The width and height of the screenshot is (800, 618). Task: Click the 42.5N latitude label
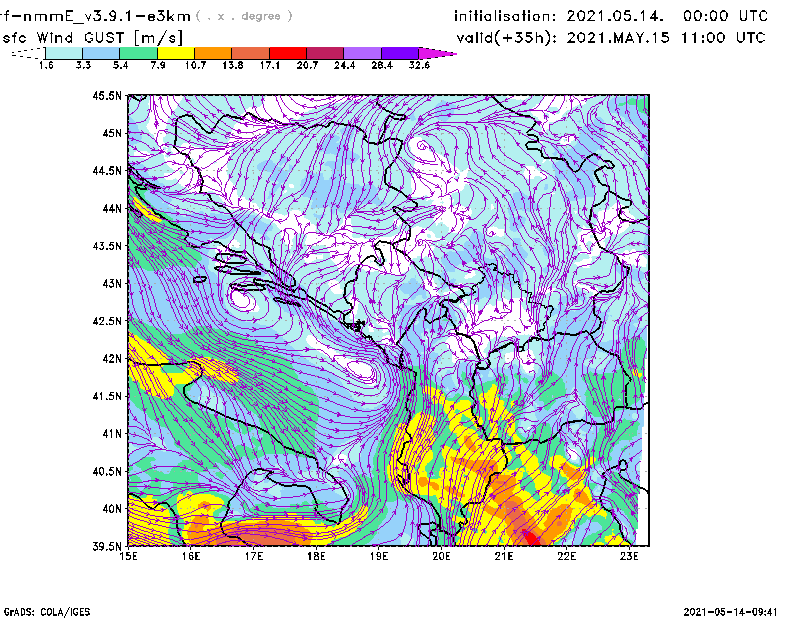coord(107,321)
